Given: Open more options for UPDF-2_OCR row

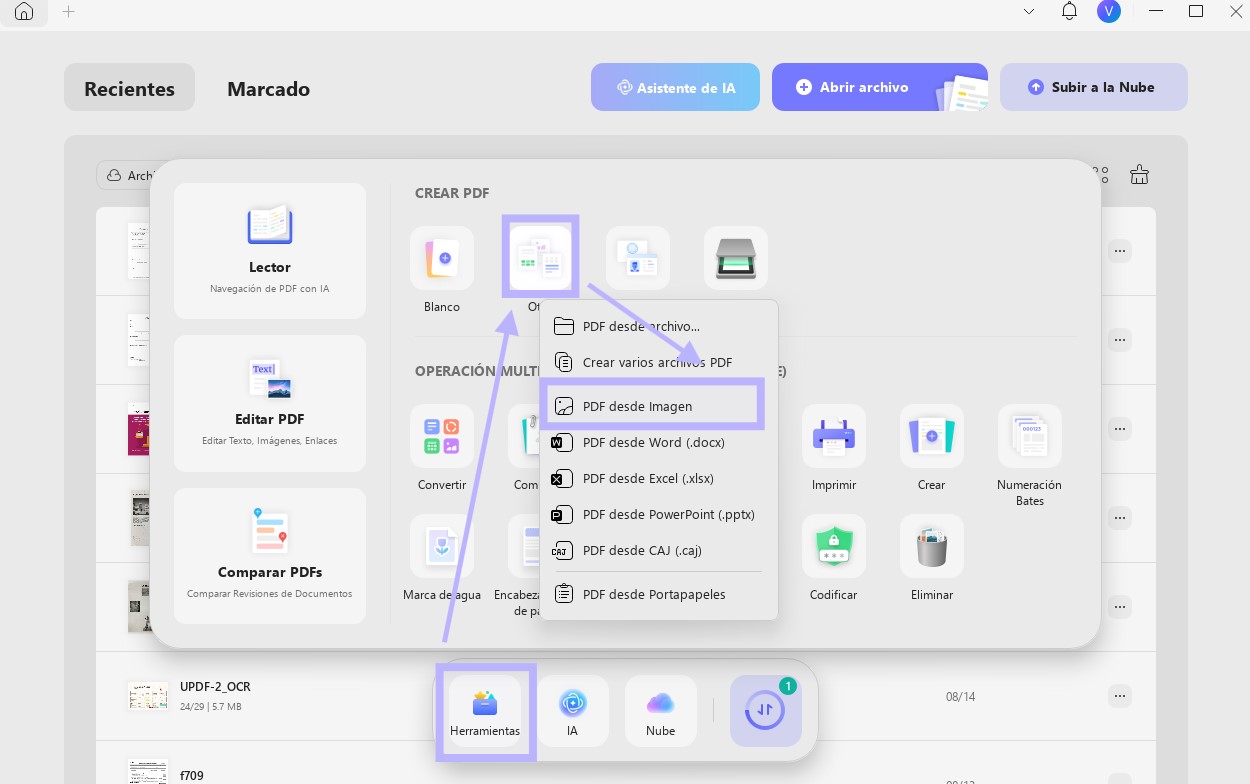Looking at the screenshot, I should [1119, 695].
